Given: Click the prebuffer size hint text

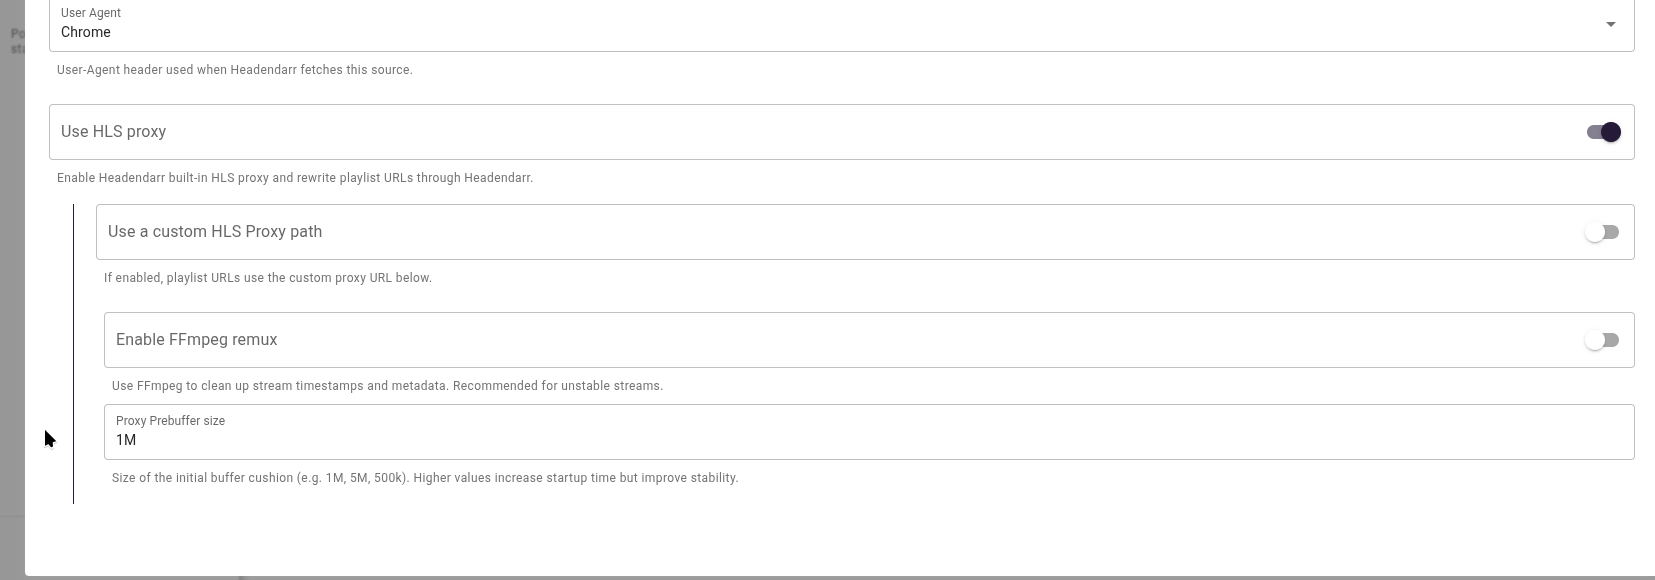Looking at the screenshot, I should pyautogui.click(x=425, y=477).
